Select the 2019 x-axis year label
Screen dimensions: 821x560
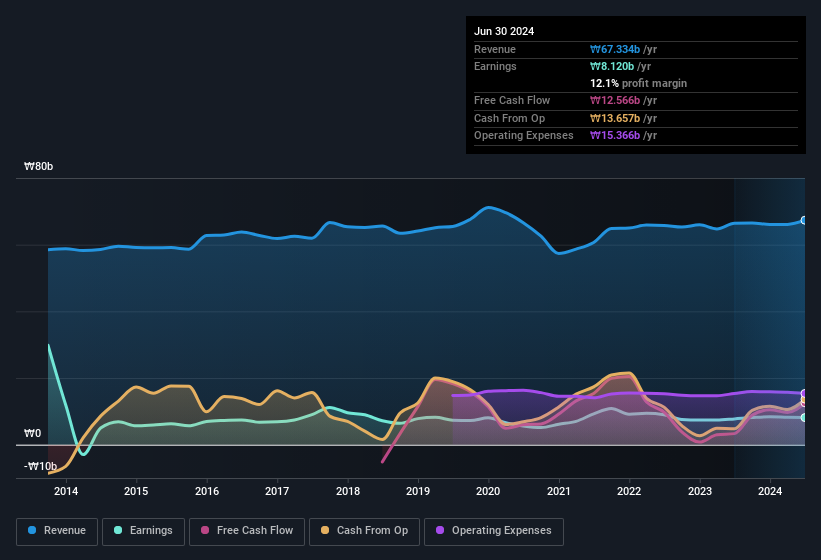coord(418,491)
